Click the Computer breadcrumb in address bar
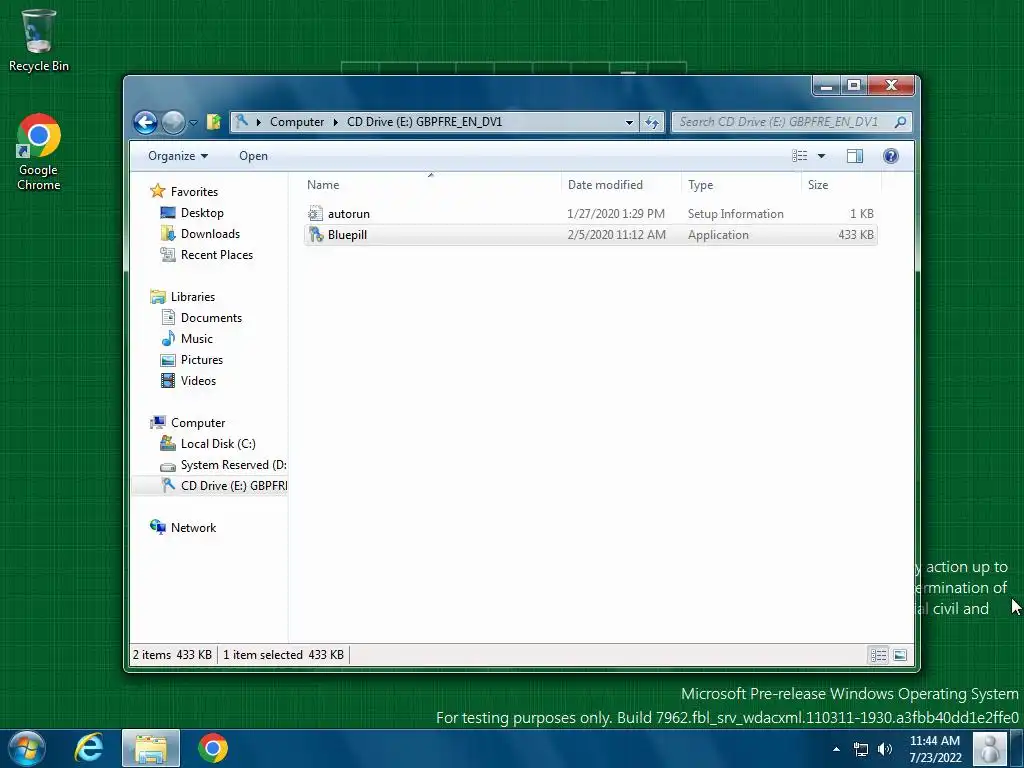 [x=296, y=121]
